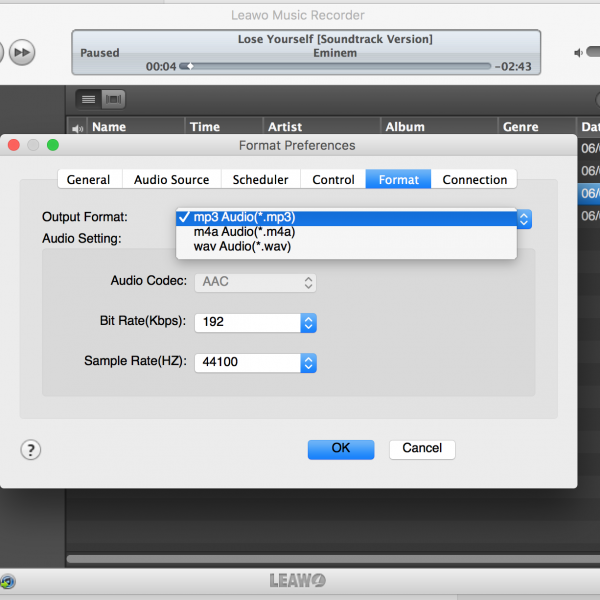Switch to cover flow view icon
Image resolution: width=600 pixels, height=600 pixels.
(x=113, y=99)
